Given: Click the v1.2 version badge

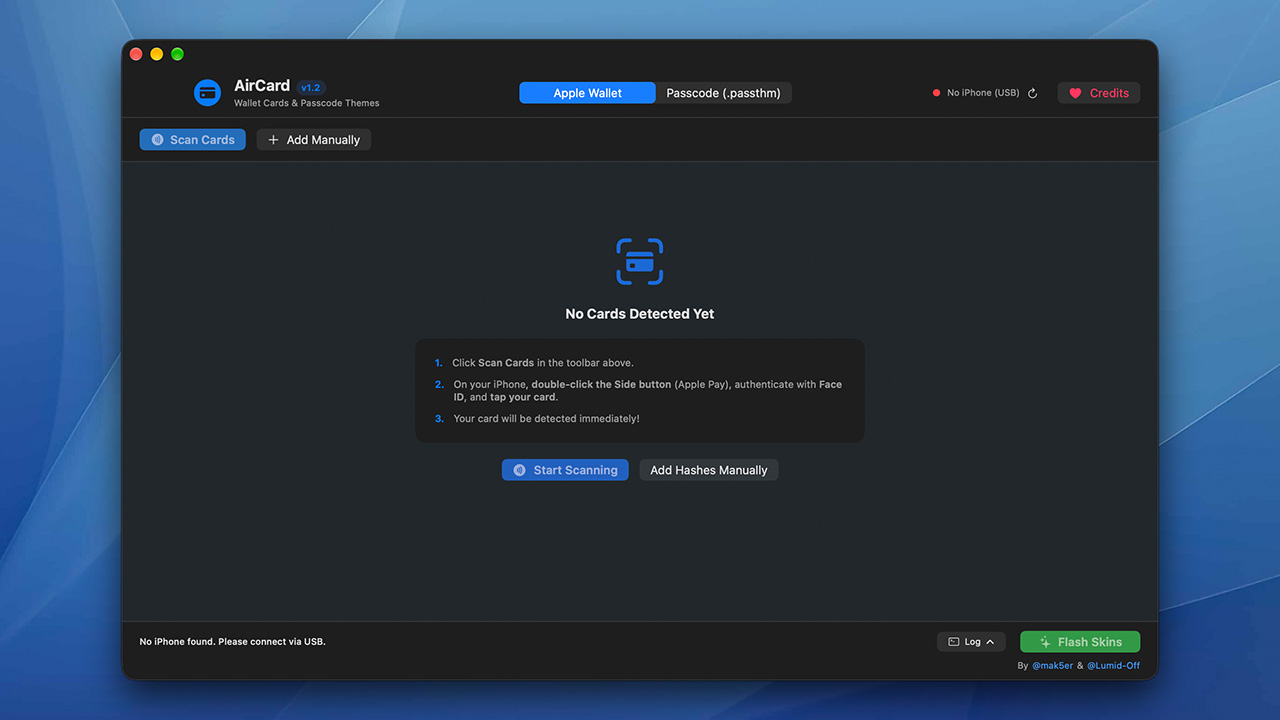Looking at the screenshot, I should click(311, 87).
